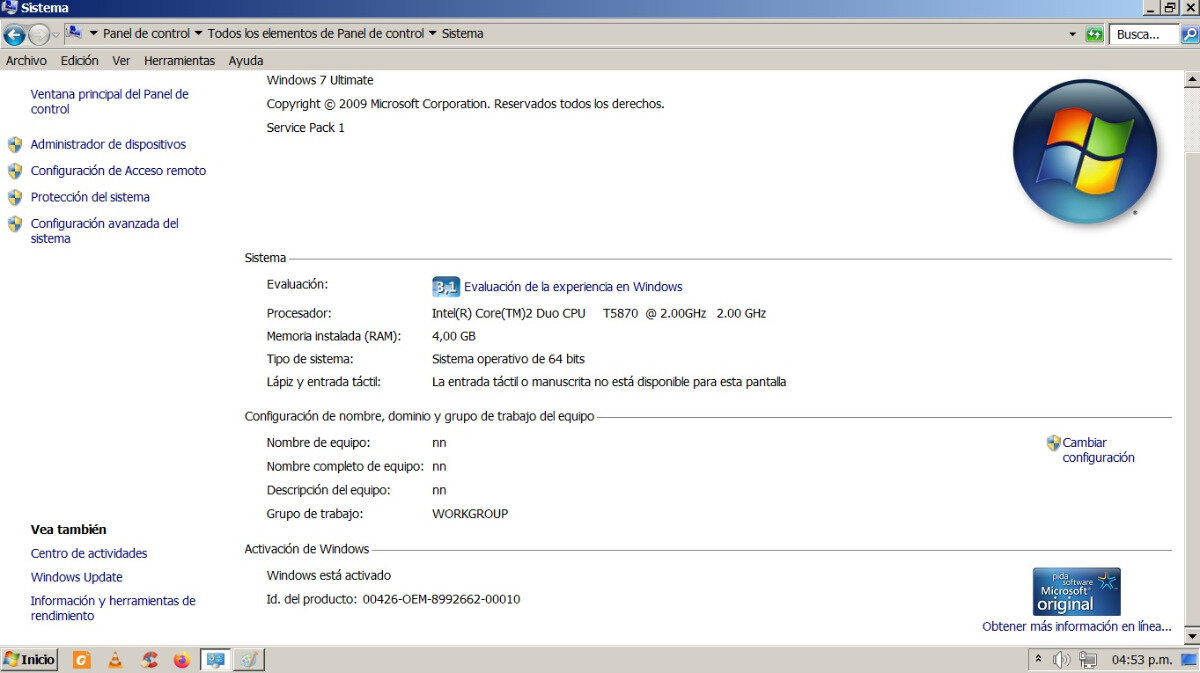The width and height of the screenshot is (1200, 673).
Task: Click the Service Pack 1 text
Action: point(306,128)
